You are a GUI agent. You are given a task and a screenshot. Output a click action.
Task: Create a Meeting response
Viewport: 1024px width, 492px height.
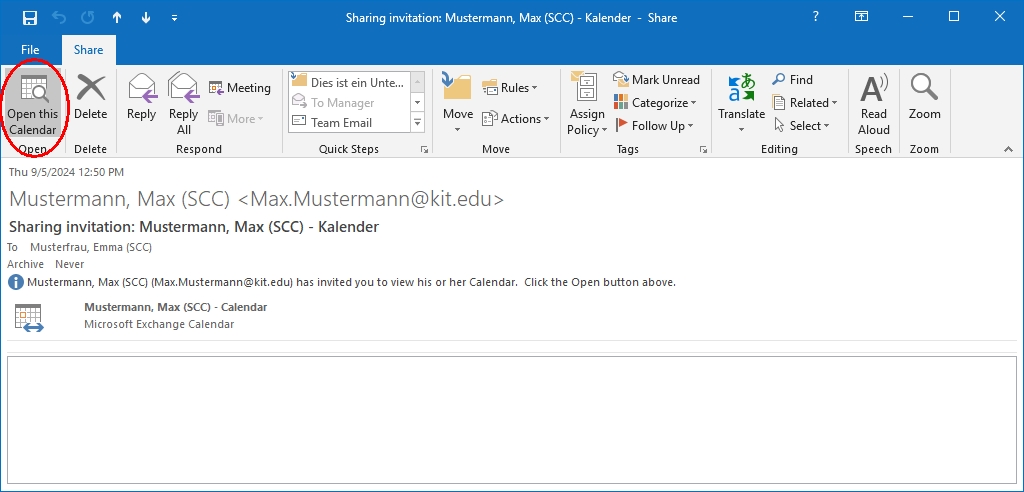(x=239, y=88)
